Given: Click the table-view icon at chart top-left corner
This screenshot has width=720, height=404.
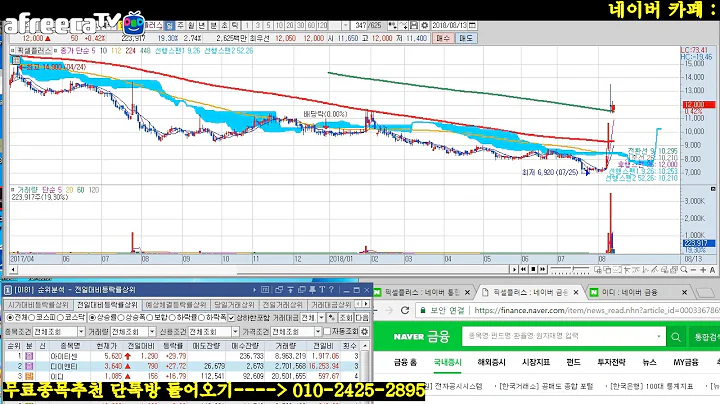Looking at the screenshot, I should click(16, 60).
